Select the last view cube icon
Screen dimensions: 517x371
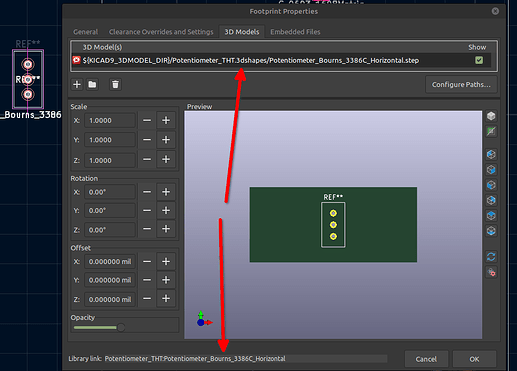pyautogui.click(x=491, y=231)
